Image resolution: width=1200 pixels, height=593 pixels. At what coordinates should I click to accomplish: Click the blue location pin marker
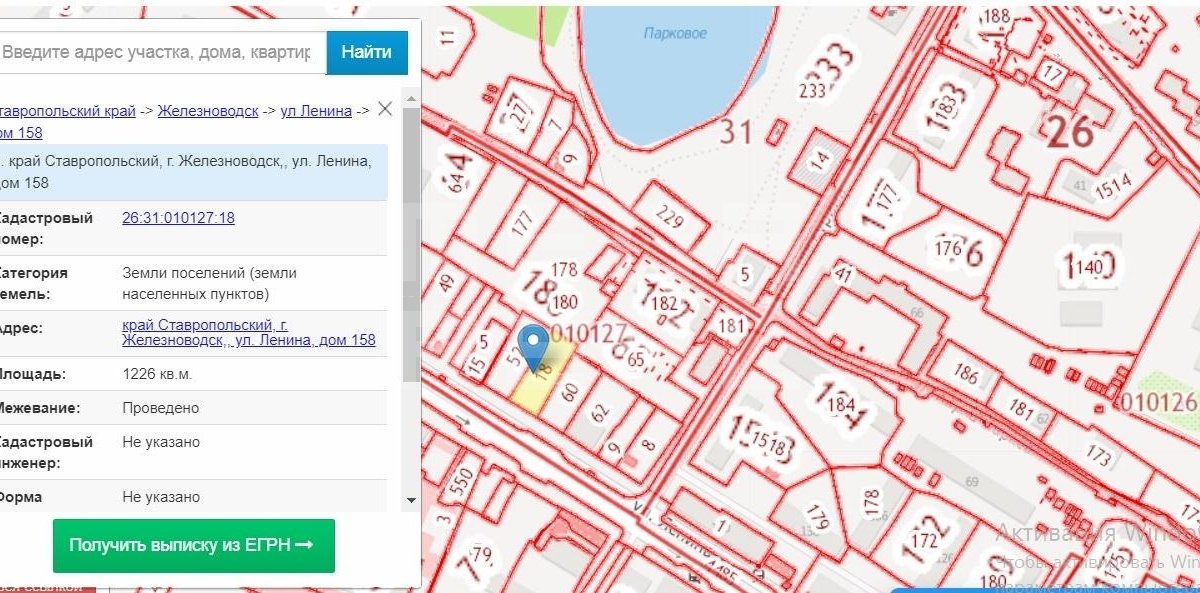click(x=536, y=342)
